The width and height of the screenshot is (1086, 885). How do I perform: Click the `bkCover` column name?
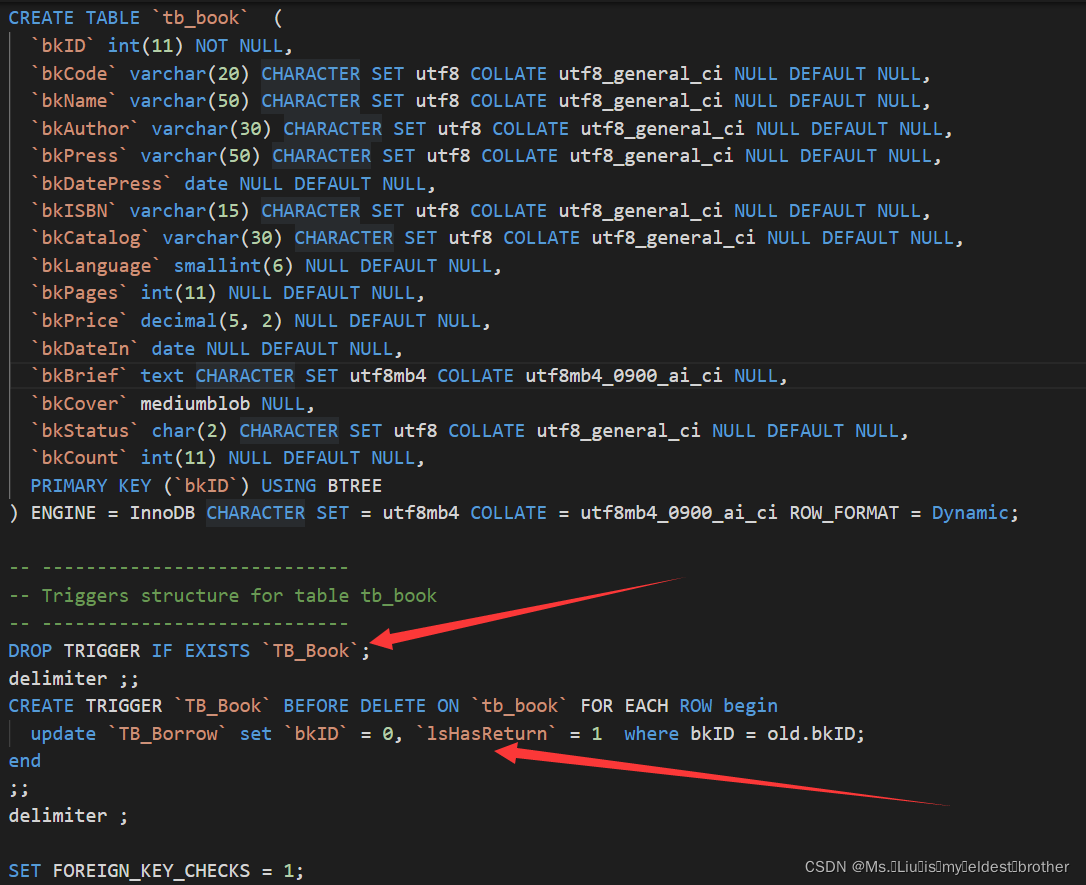tap(80, 403)
